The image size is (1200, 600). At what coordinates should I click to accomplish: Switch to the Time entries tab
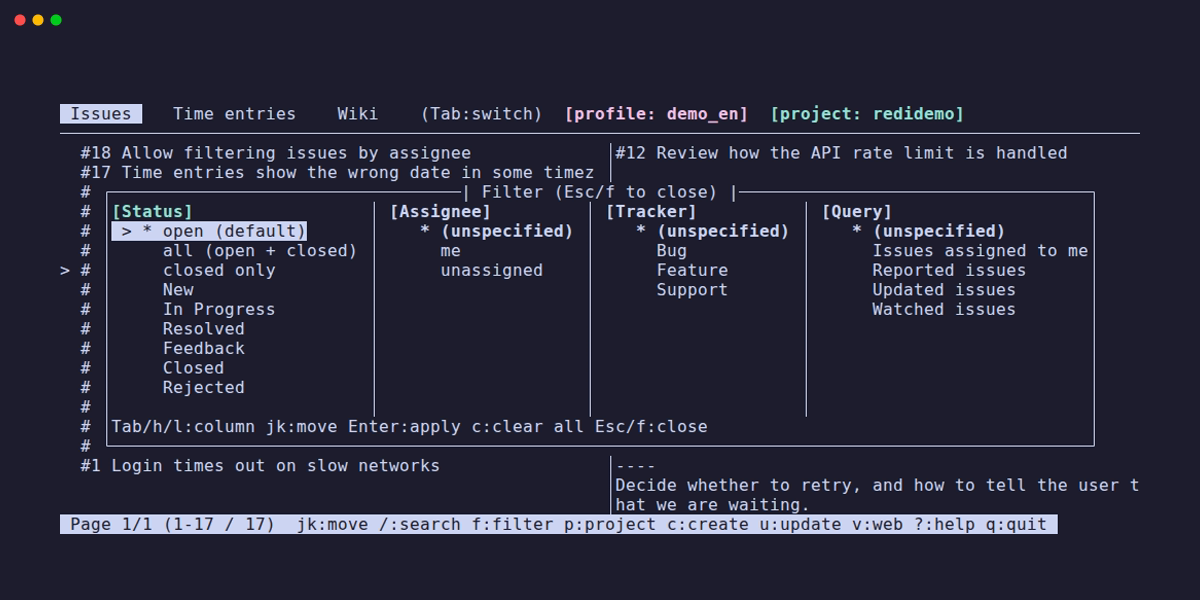point(234,114)
